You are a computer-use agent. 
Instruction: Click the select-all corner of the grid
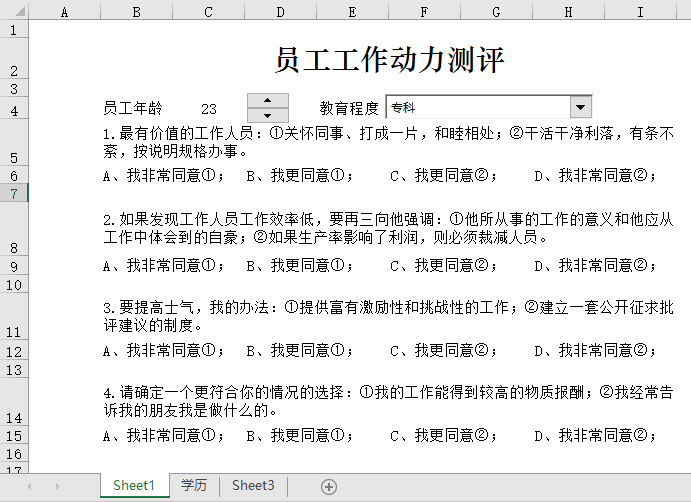[14, 12]
